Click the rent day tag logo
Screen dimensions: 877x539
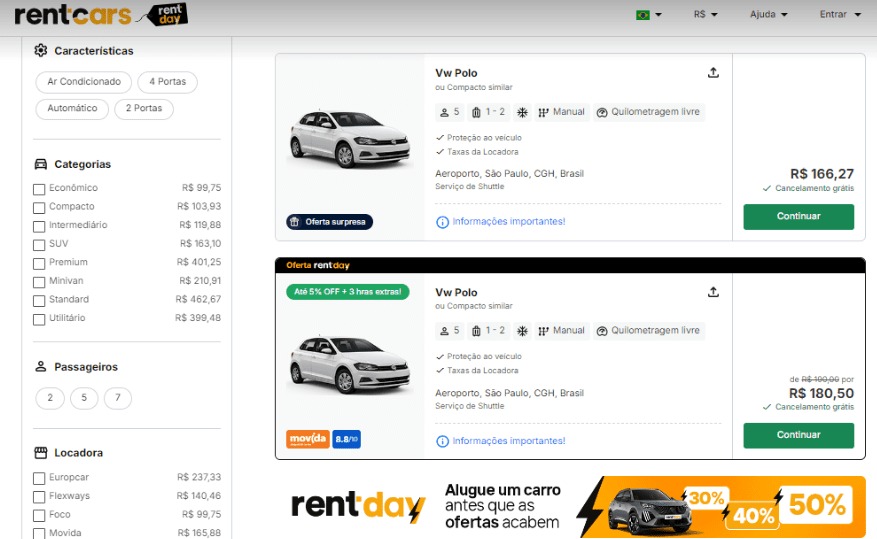[x=164, y=15]
